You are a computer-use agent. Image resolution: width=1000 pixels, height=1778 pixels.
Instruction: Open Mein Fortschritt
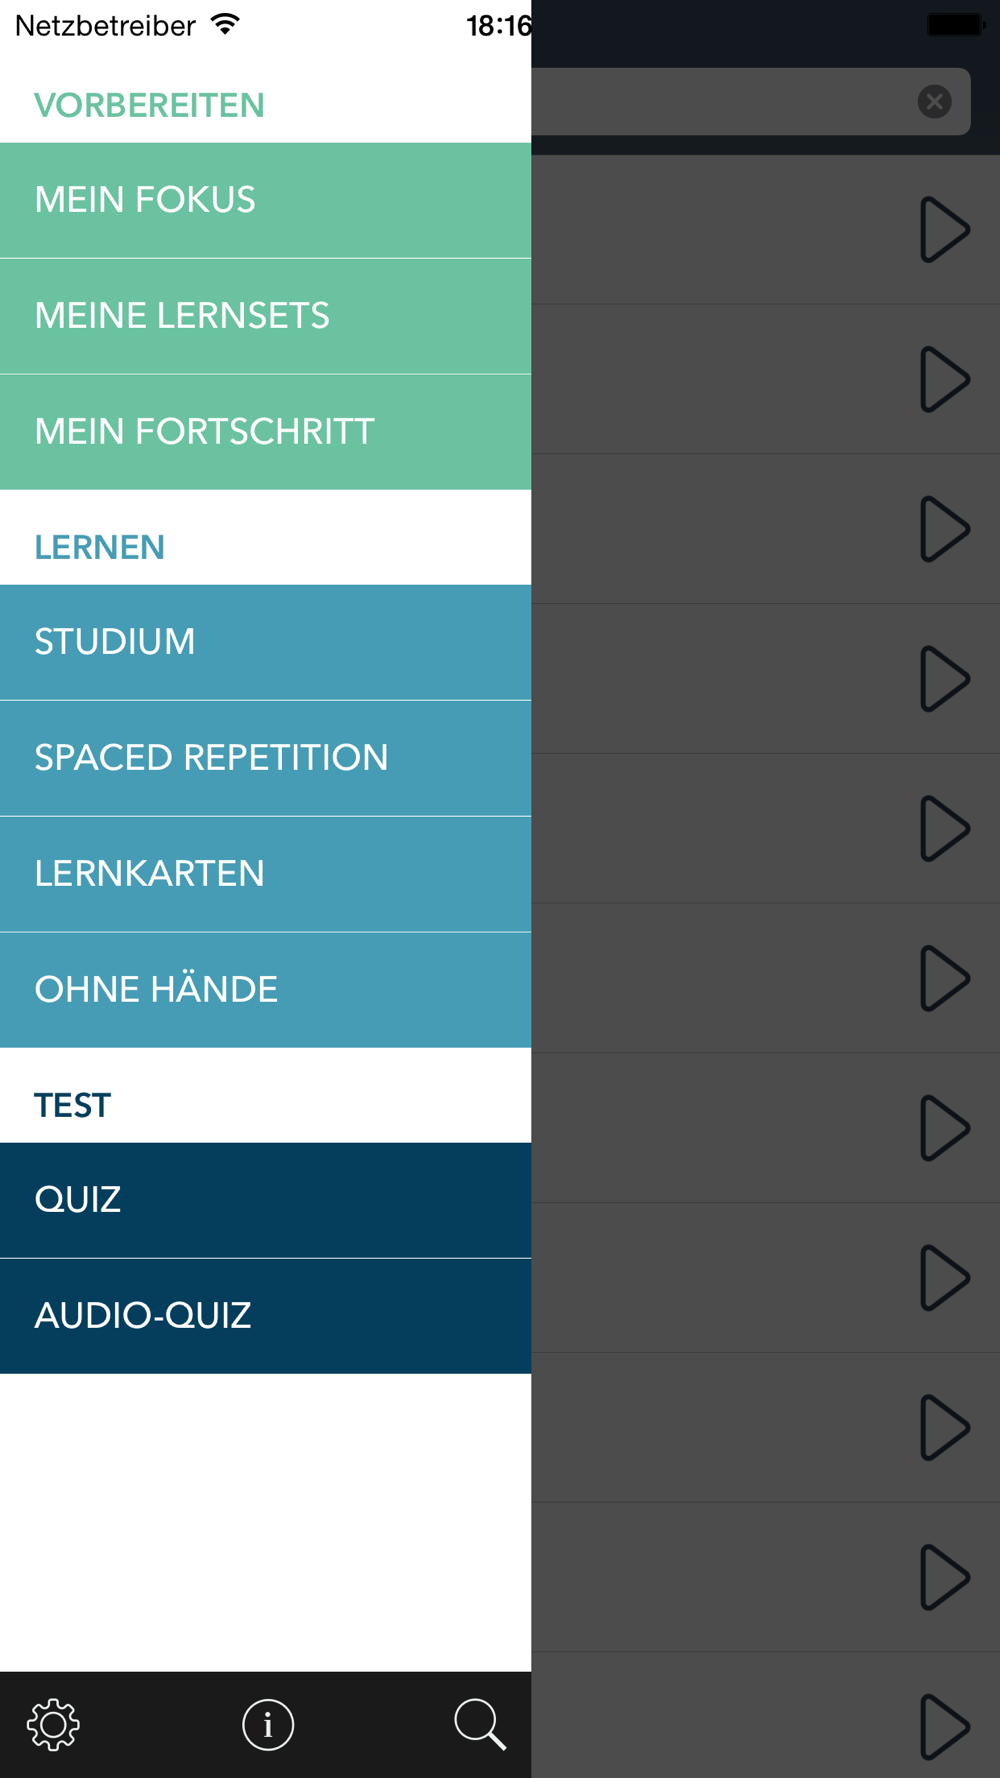[265, 432]
